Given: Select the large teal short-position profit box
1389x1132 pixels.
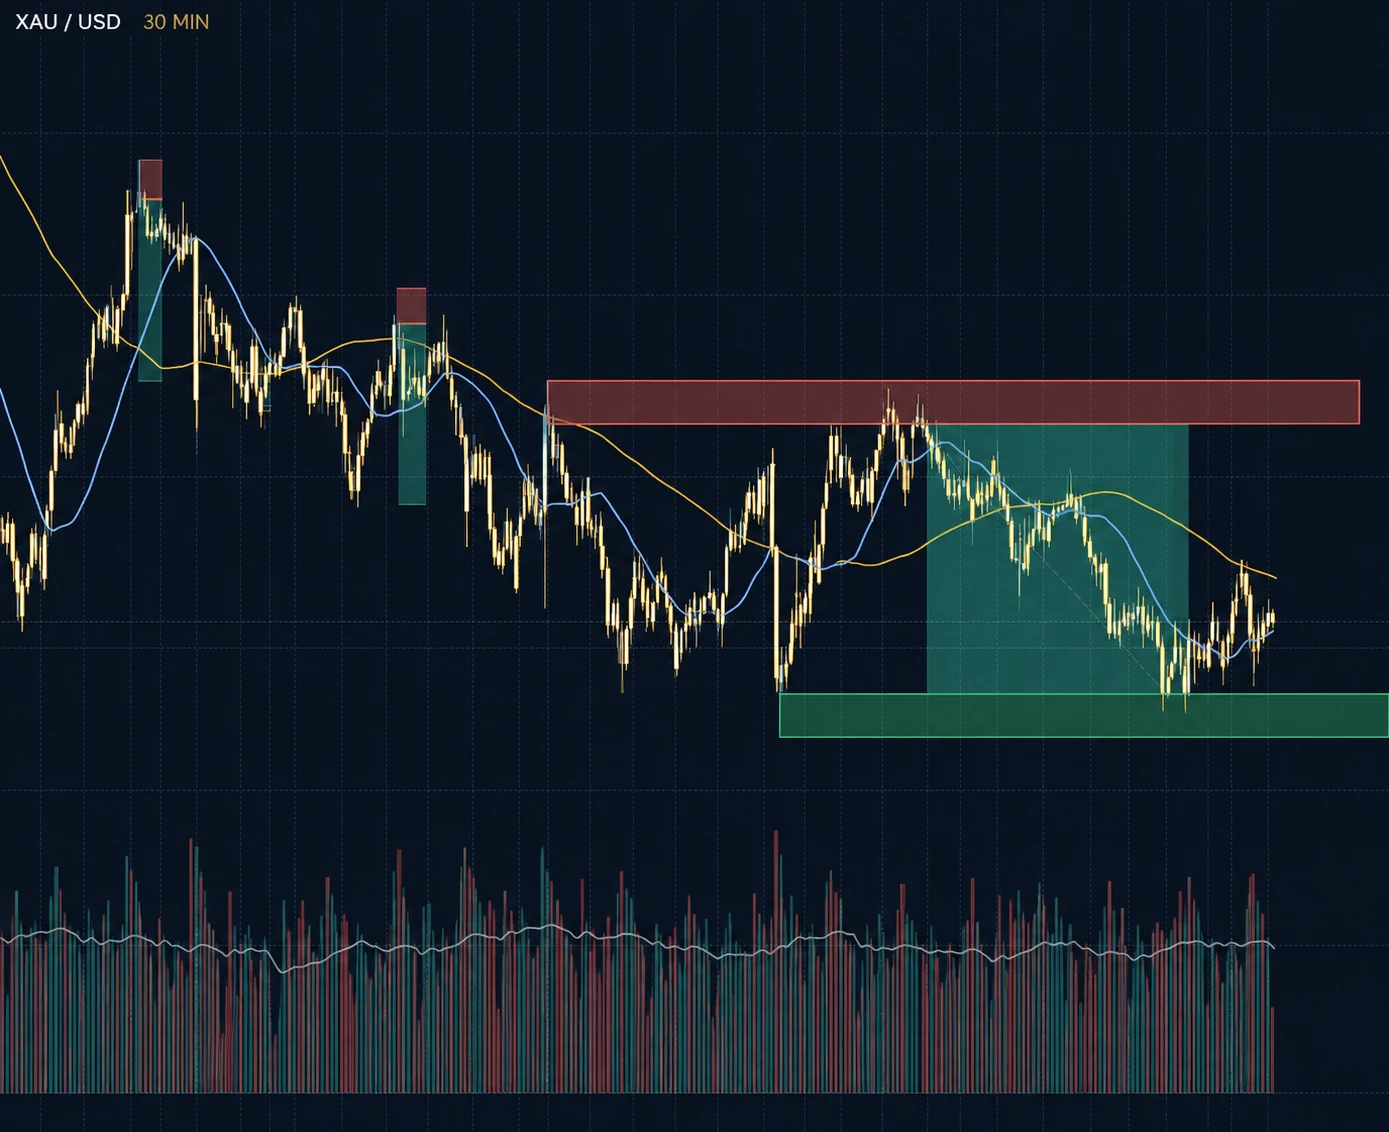Looking at the screenshot, I should (1057, 559).
